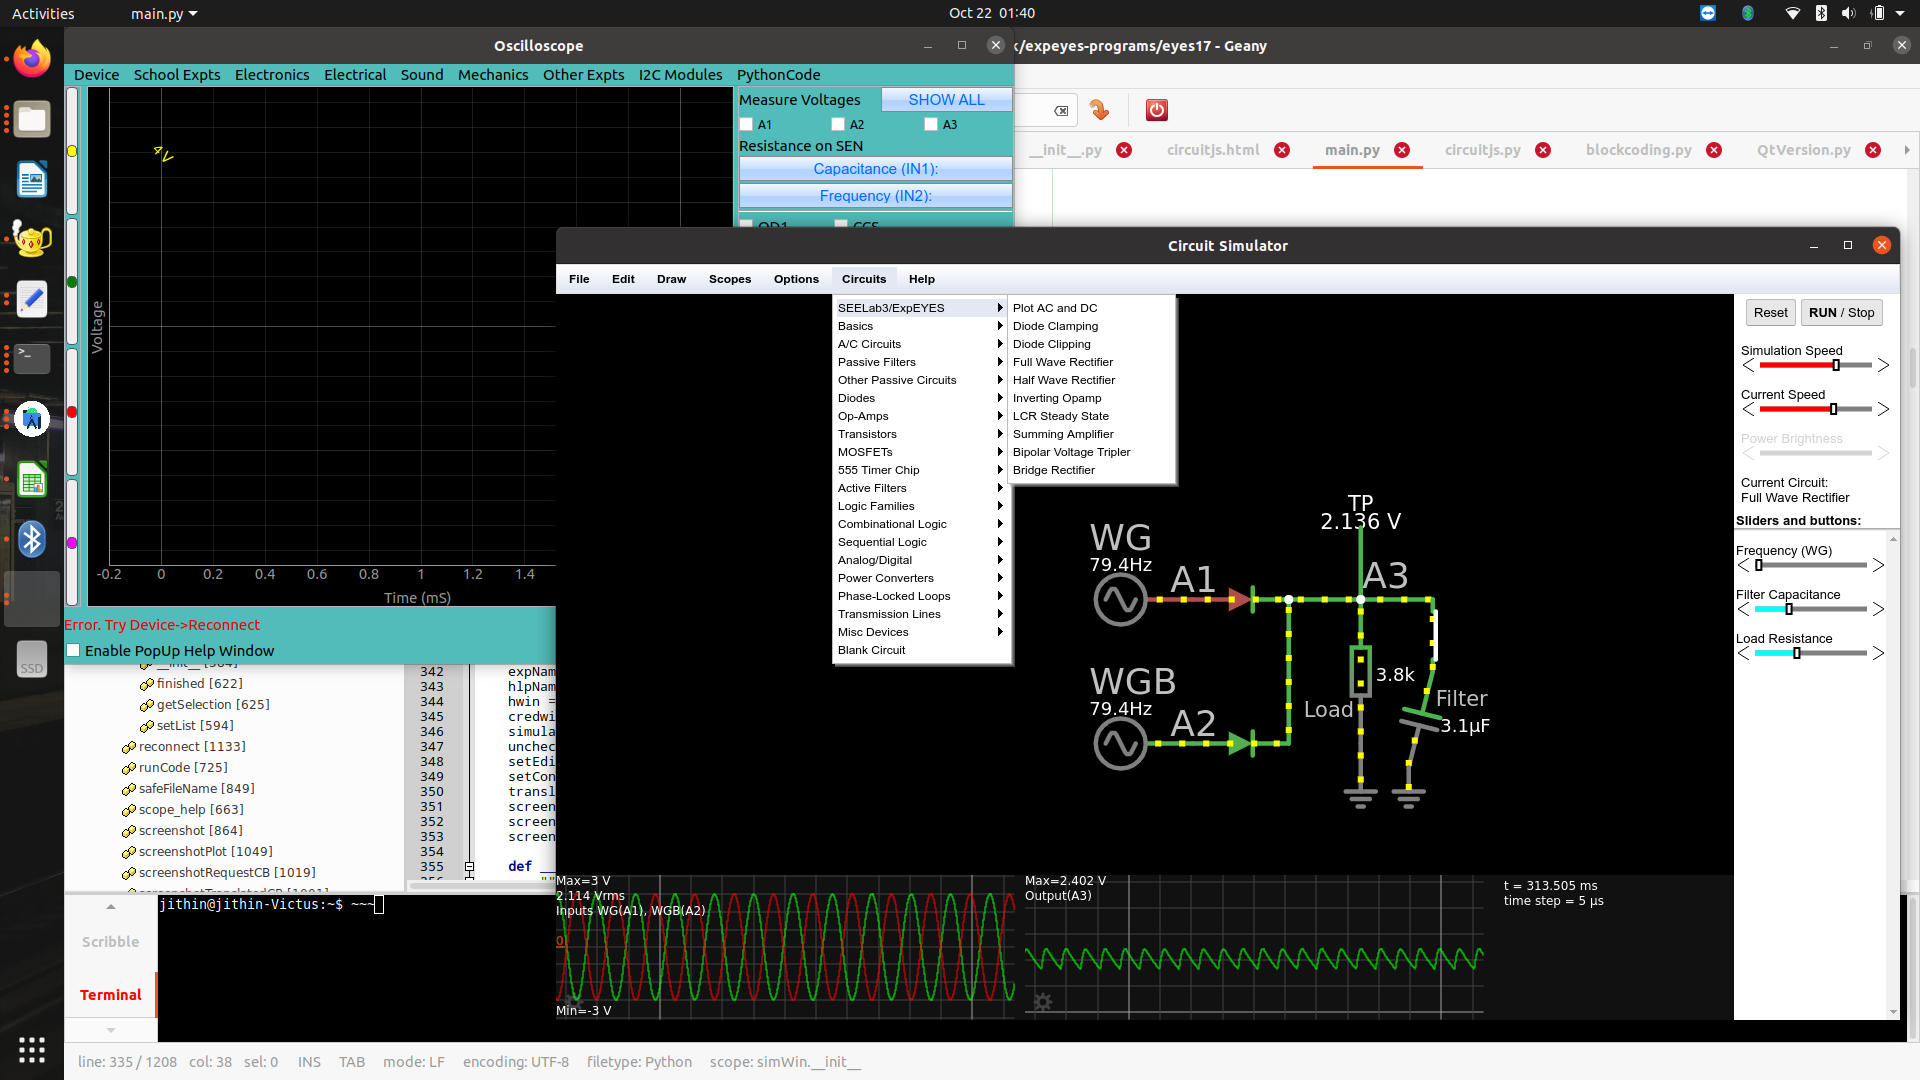The height and width of the screenshot is (1080, 1920).
Task: Measure Capacitance (IN1) button
Action: coord(875,169)
